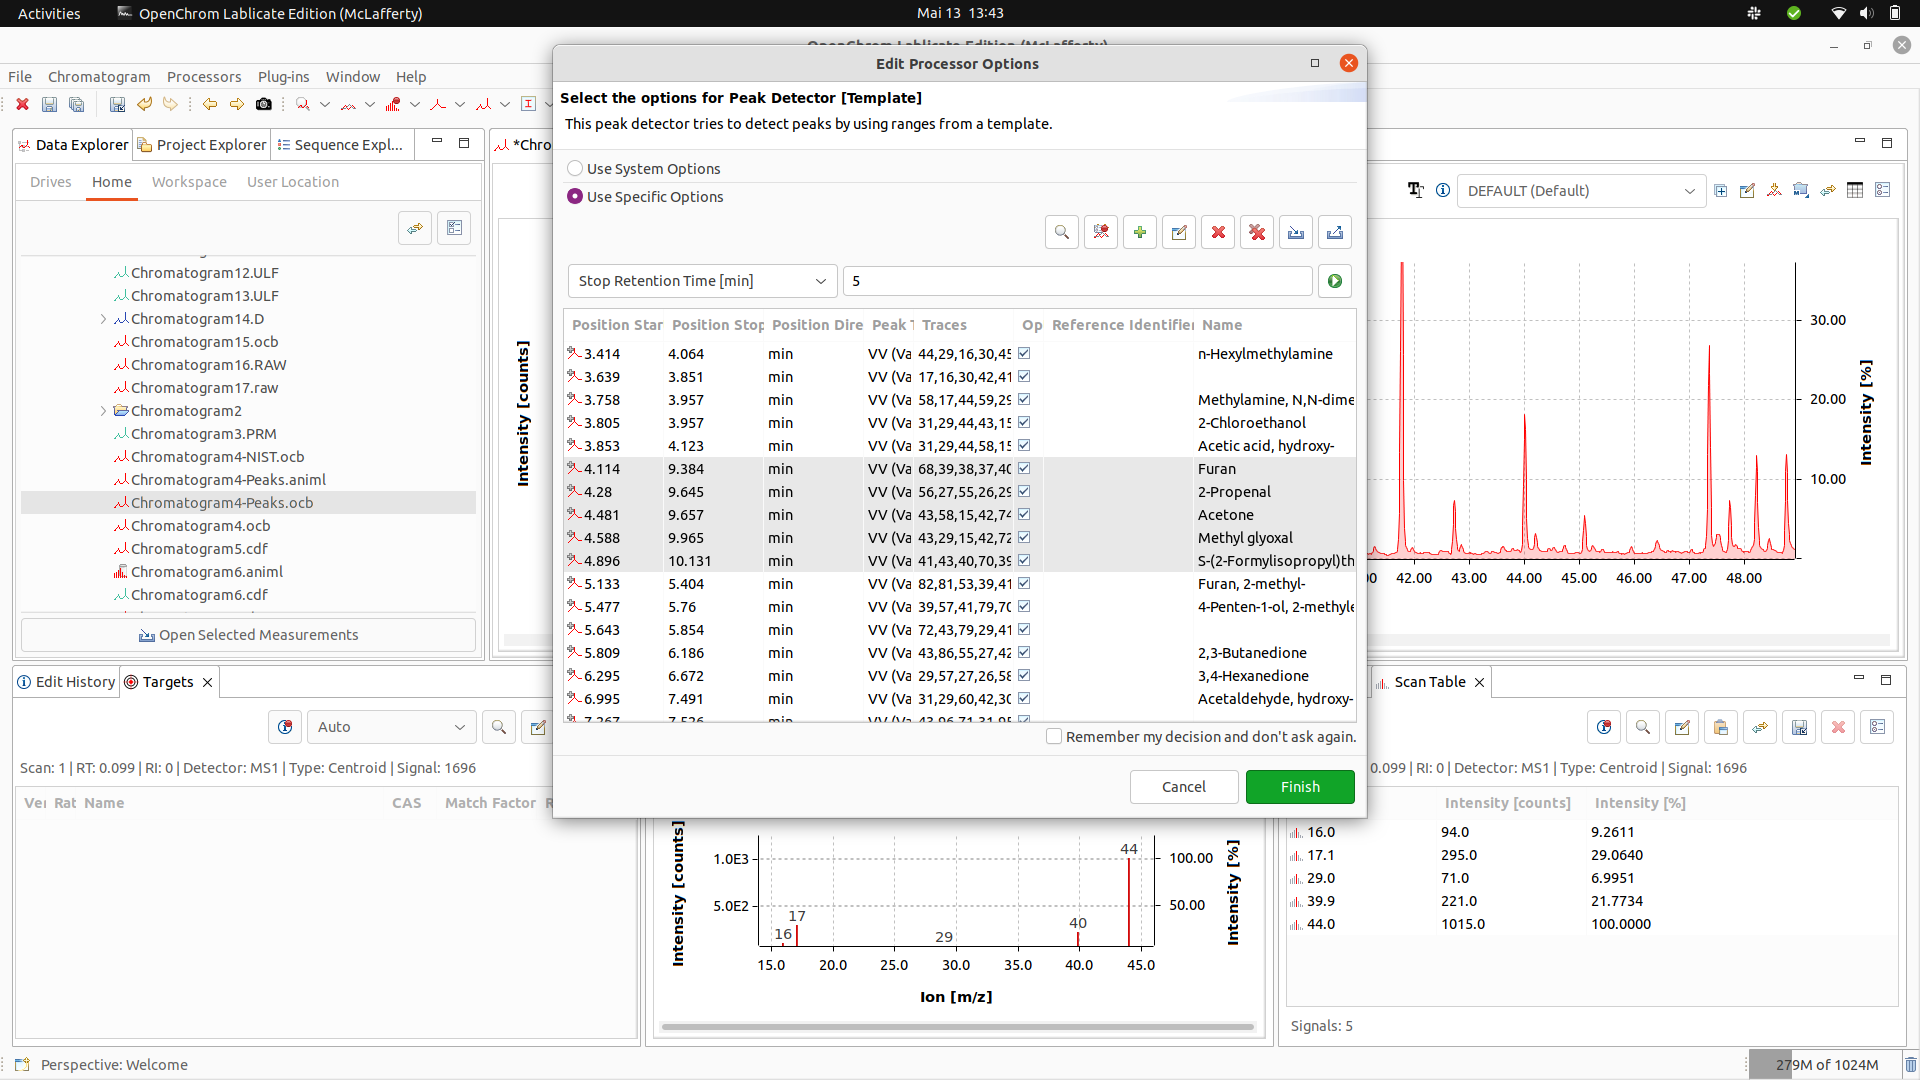This screenshot has height=1080, width=1920.
Task: Open the DEFAULT profile dropdown
Action: coord(1690,190)
